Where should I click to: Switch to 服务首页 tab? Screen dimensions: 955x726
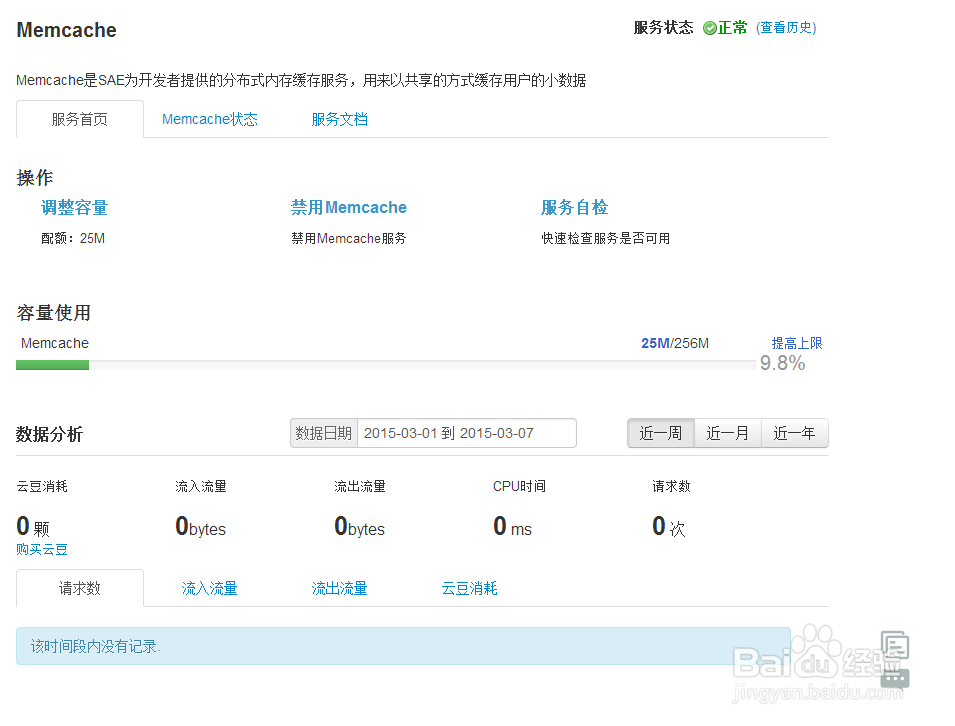[80, 119]
